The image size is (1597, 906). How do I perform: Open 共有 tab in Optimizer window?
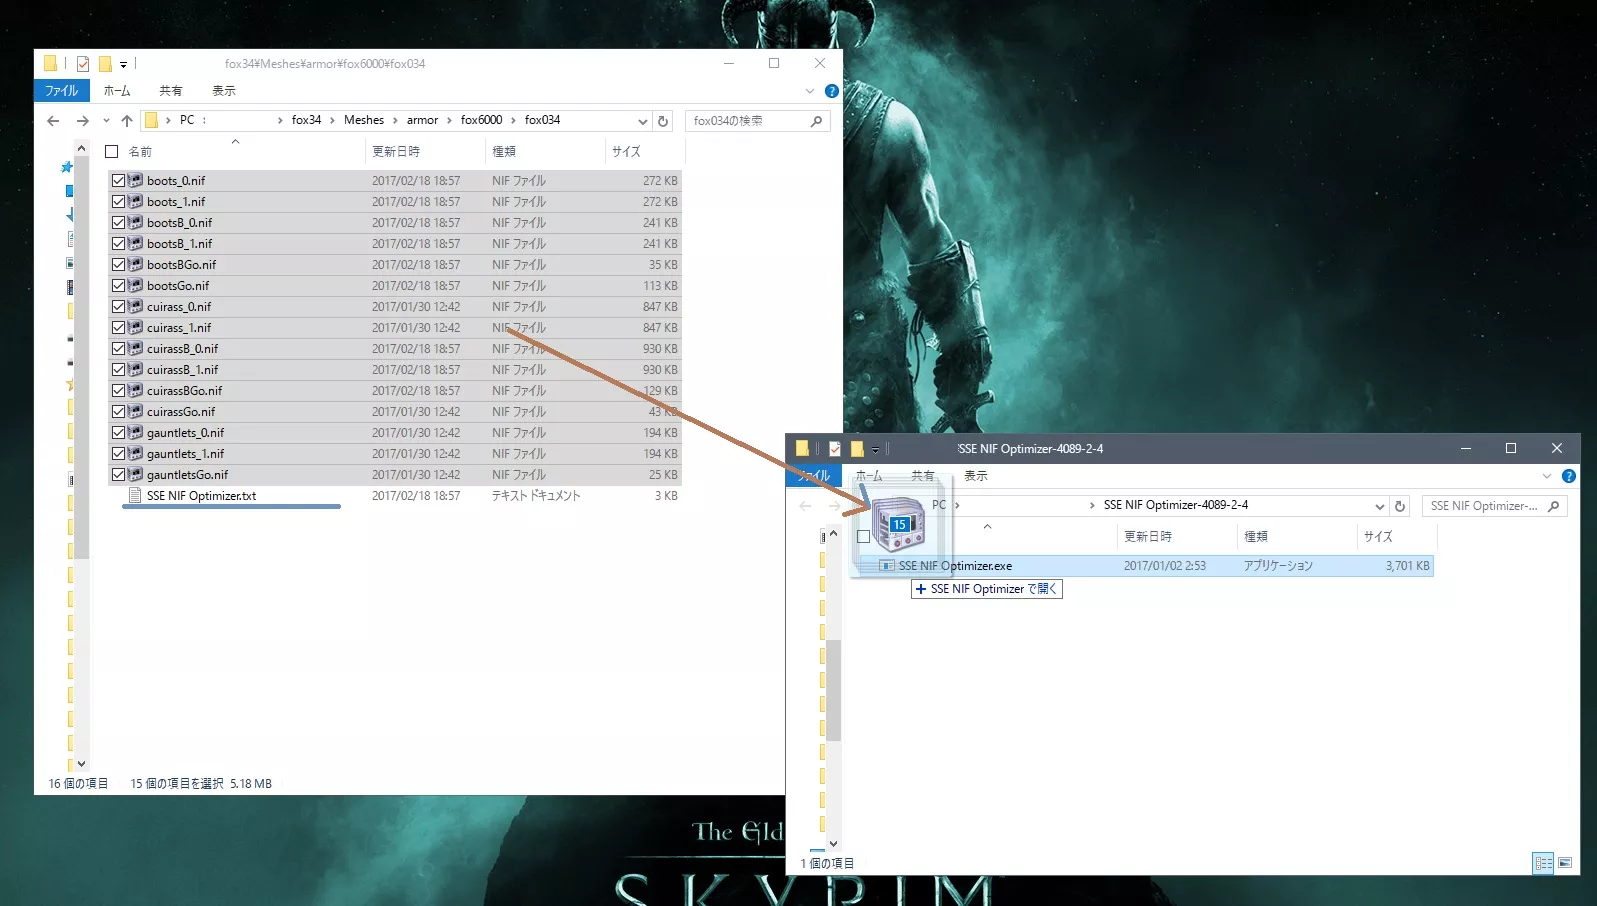pos(923,476)
